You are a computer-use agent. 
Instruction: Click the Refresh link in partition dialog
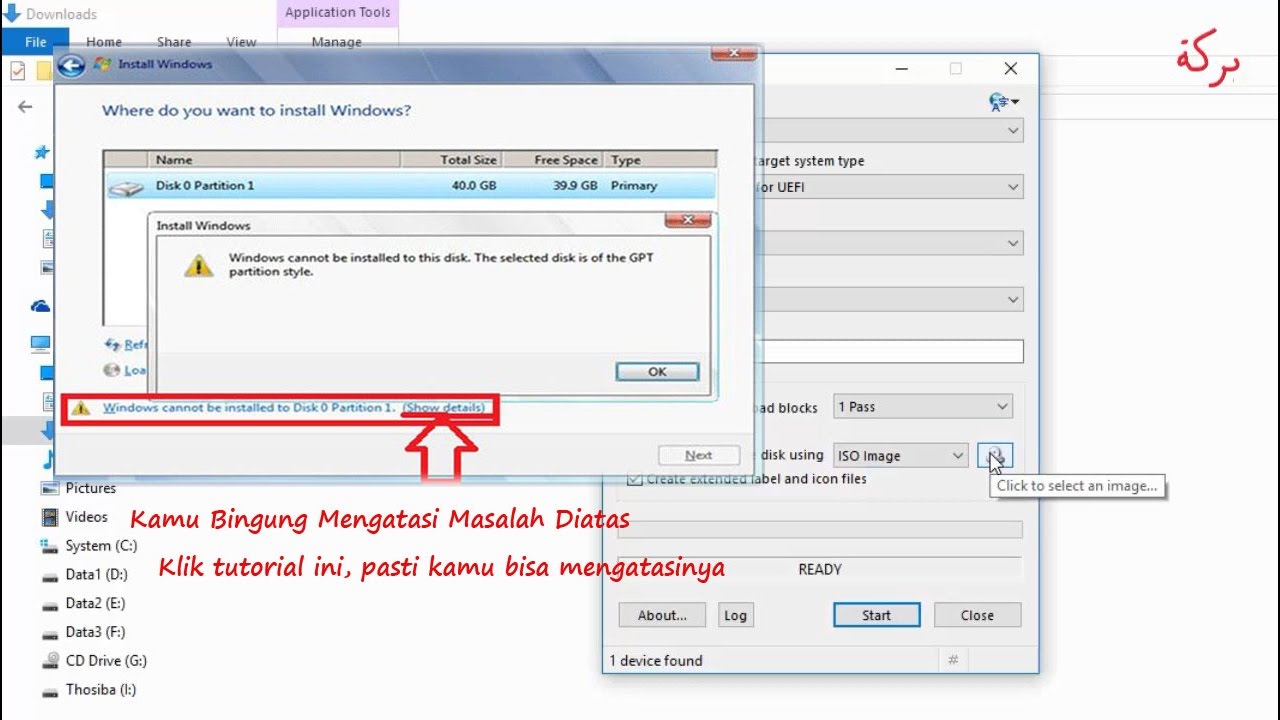click(x=128, y=345)
